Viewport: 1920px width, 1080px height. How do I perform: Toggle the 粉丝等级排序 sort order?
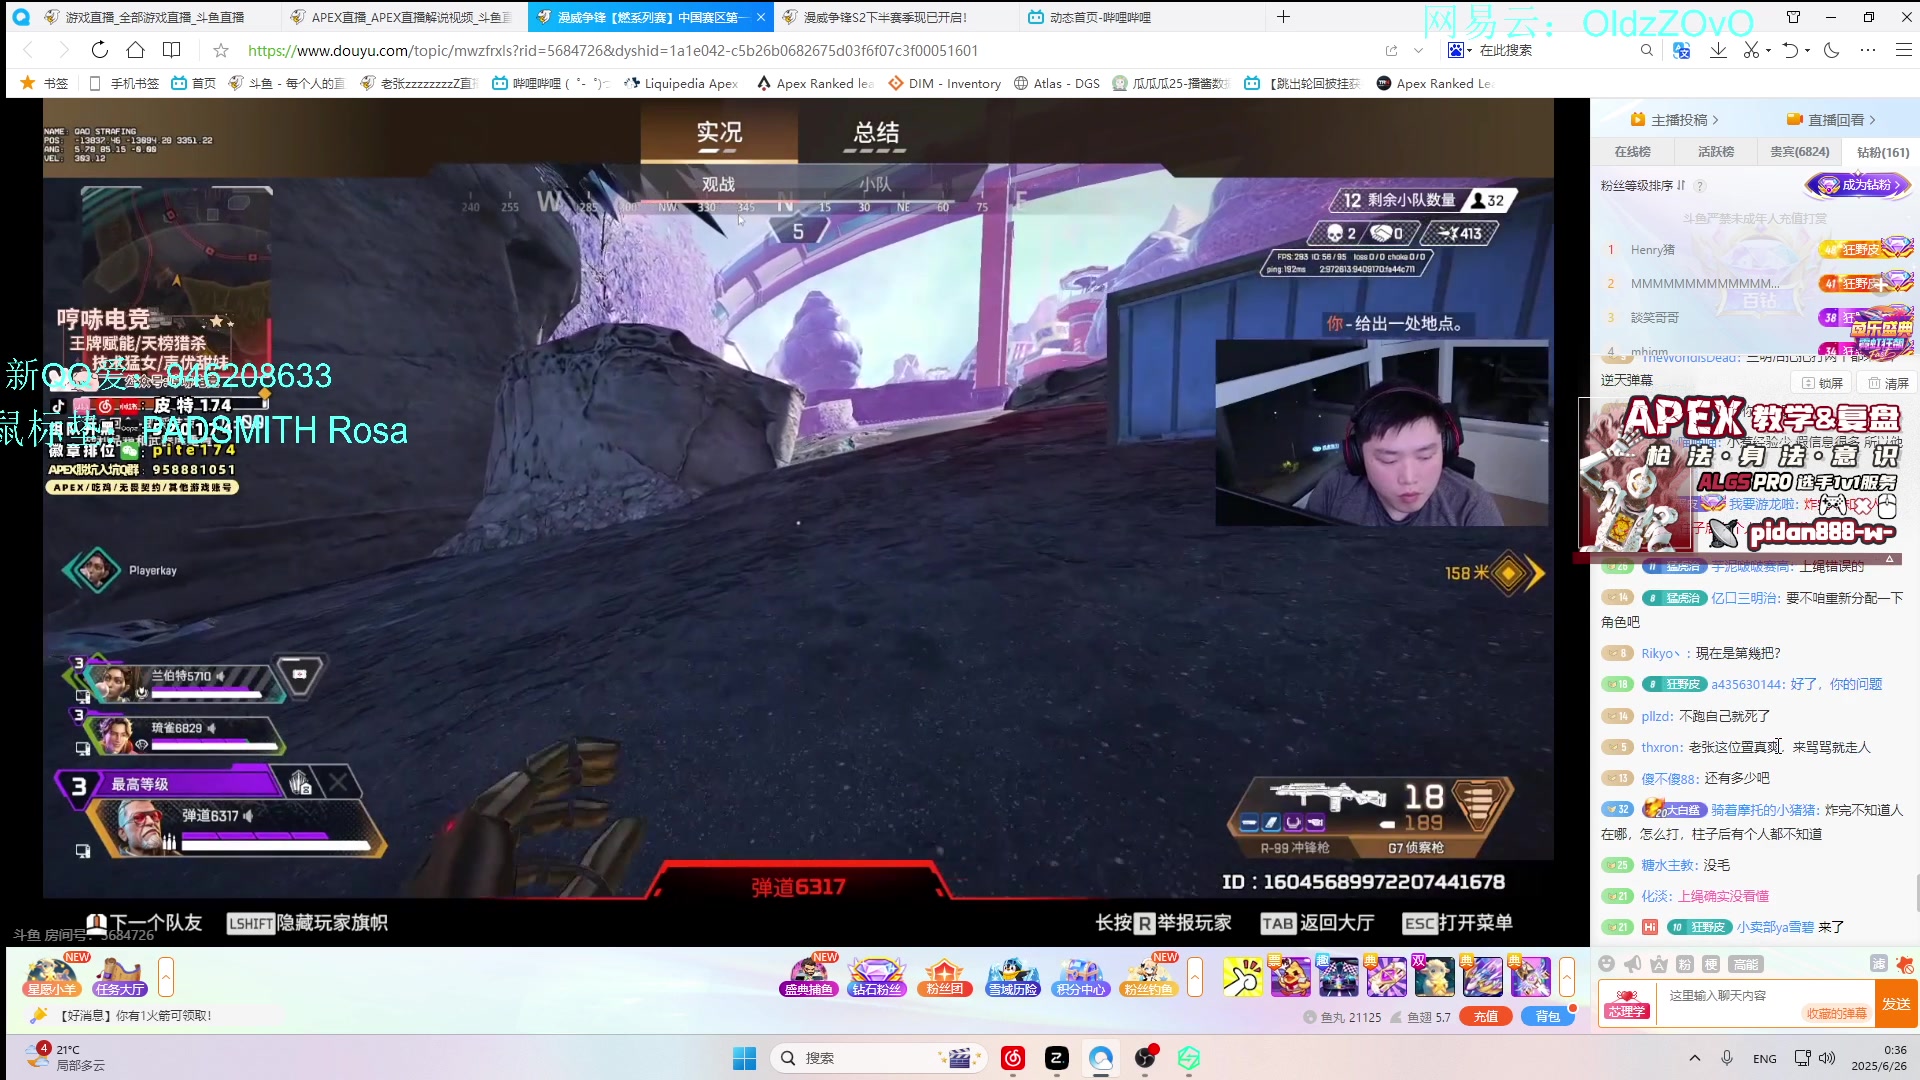(1642, 186)
